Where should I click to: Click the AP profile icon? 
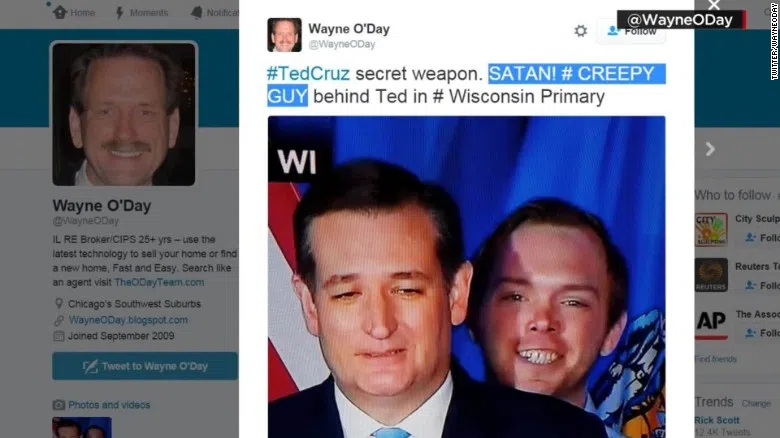711,323
